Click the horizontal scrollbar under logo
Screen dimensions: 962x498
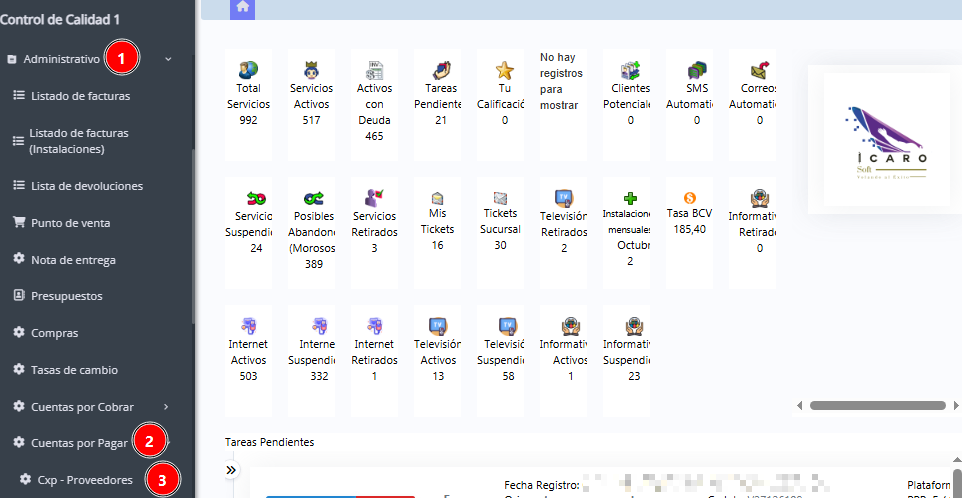click(x=876, y=406)
